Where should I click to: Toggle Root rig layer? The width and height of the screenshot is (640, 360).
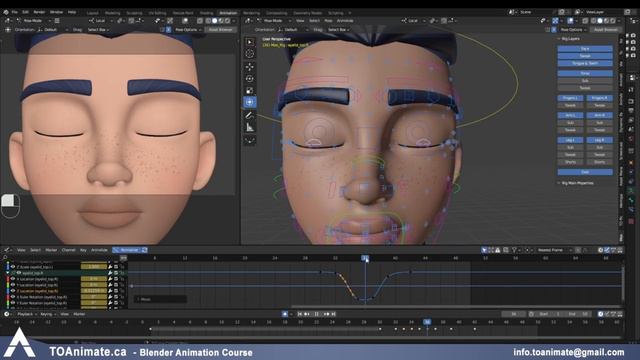tap(585, 172)
